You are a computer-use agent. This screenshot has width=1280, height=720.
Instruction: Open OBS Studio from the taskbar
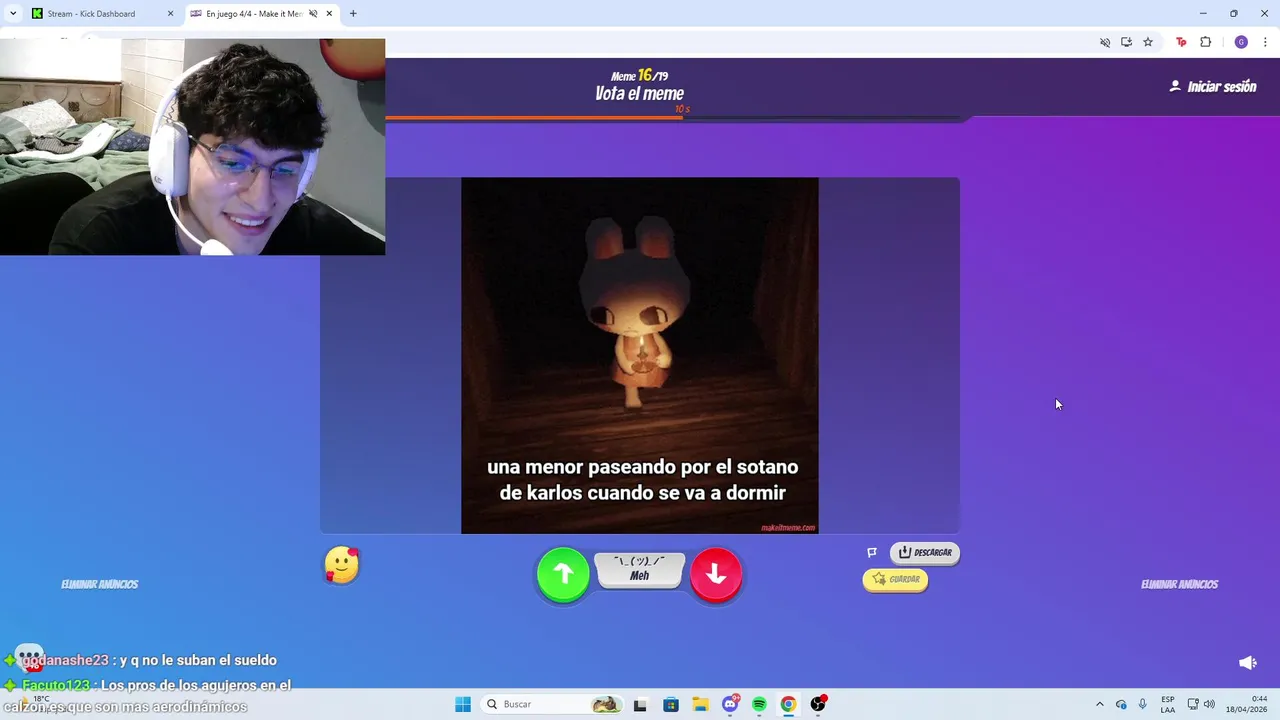click(x=818, y=704)
